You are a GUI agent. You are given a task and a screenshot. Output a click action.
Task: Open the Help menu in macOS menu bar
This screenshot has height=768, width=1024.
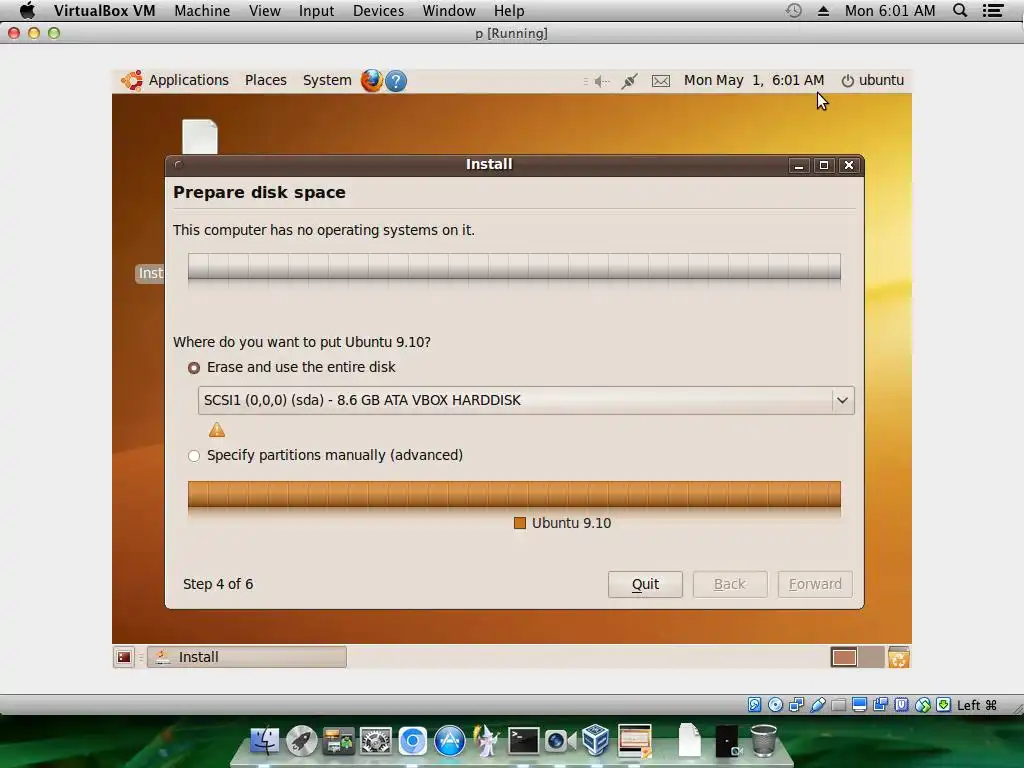coord(509,10)
